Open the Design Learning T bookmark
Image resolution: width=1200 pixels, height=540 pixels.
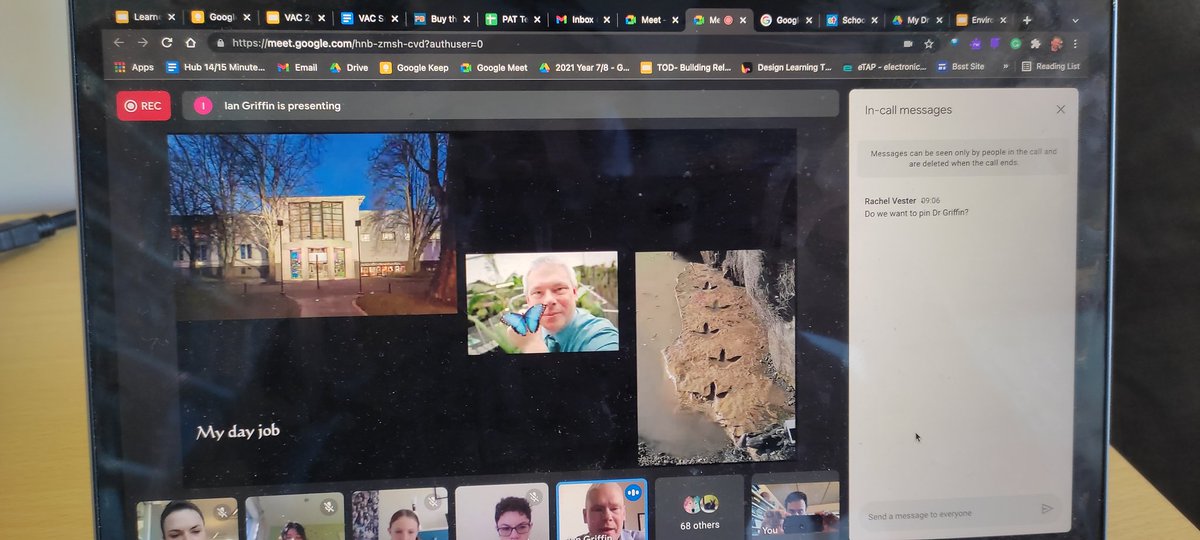click(x=786, y=67)
